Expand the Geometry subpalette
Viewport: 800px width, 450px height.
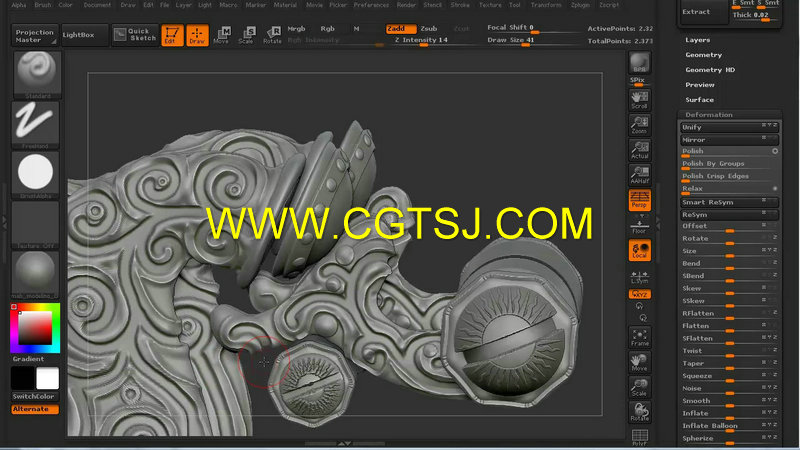(x=704, y=55)
